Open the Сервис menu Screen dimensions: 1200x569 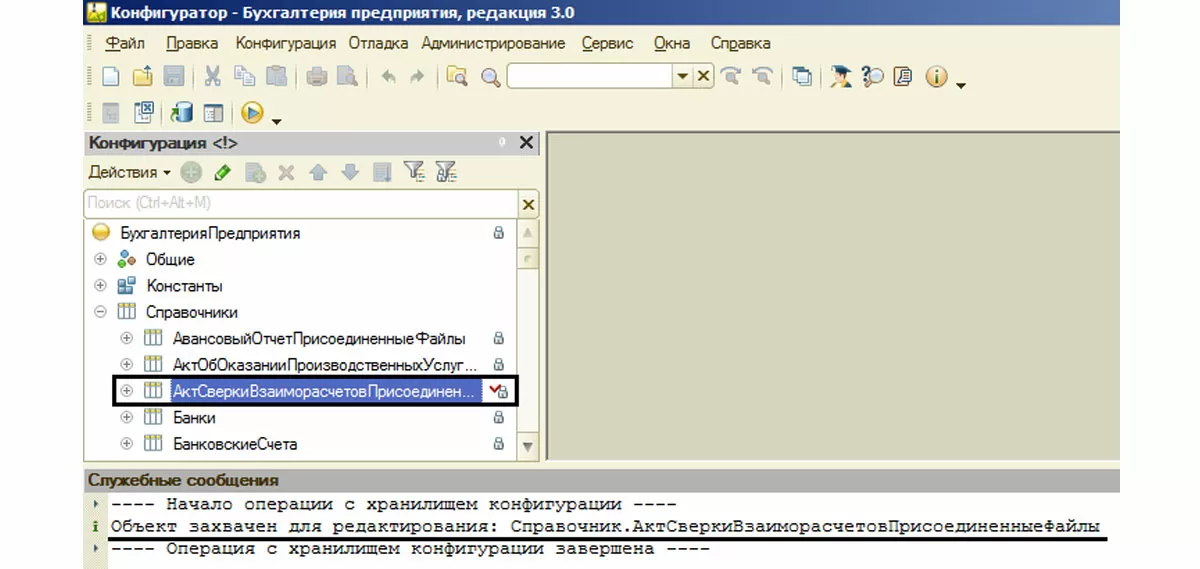pyautogui.click(x=607, y=43)
